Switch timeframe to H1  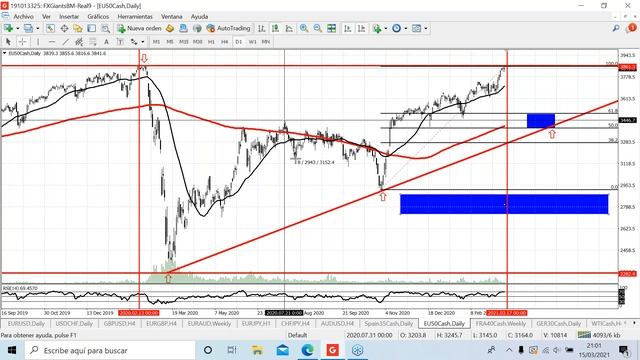211,42
